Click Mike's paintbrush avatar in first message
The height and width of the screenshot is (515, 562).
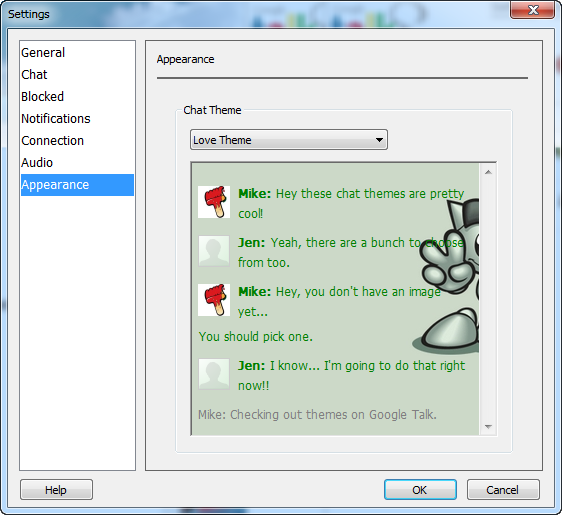pos(214,202)
